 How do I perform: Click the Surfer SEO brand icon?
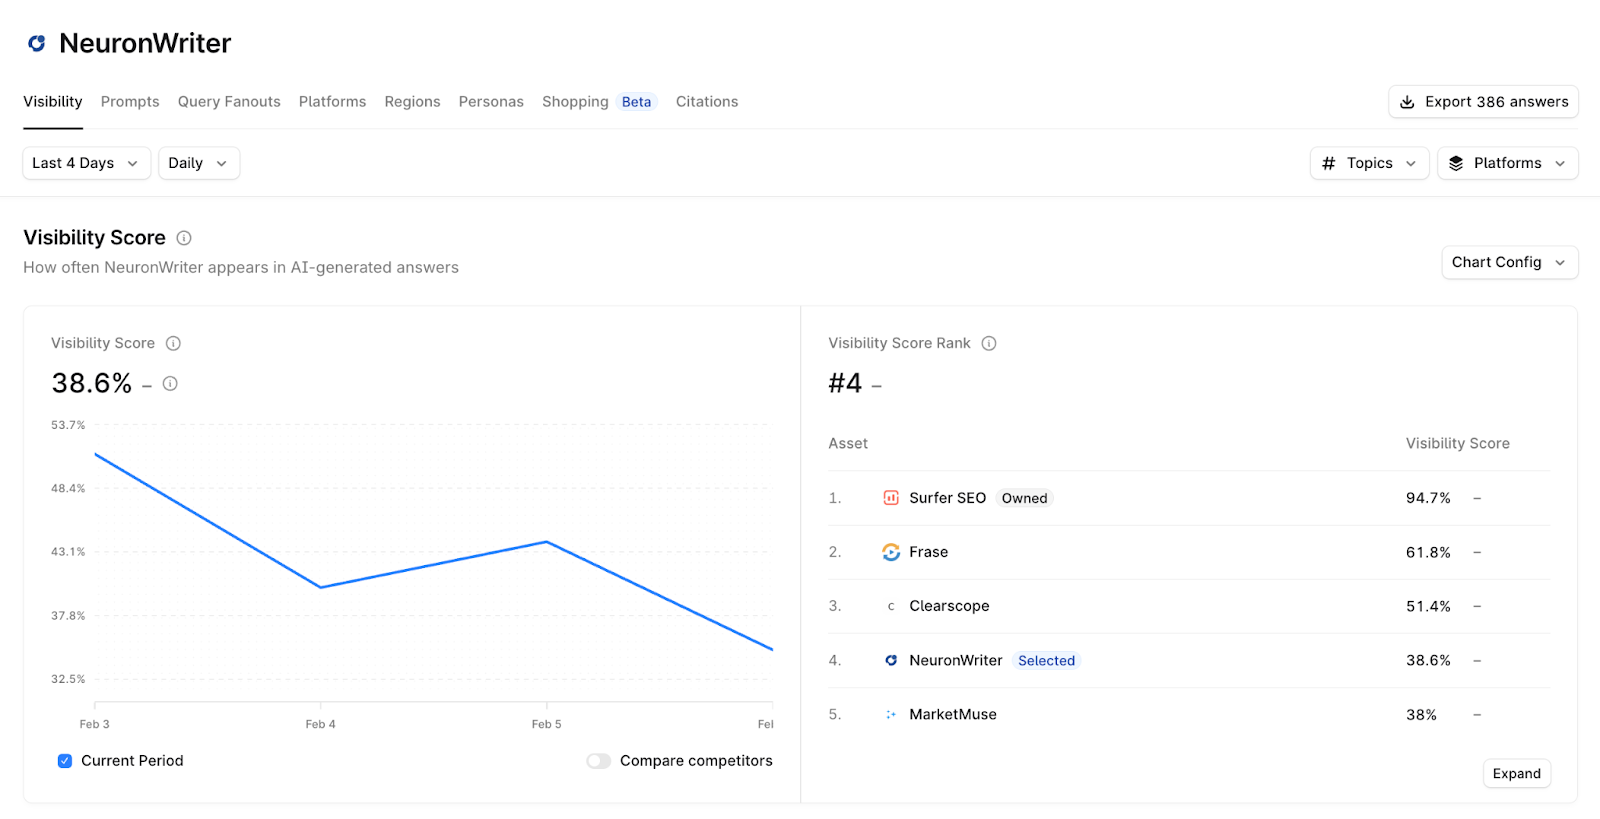click(x=890, y=498)
